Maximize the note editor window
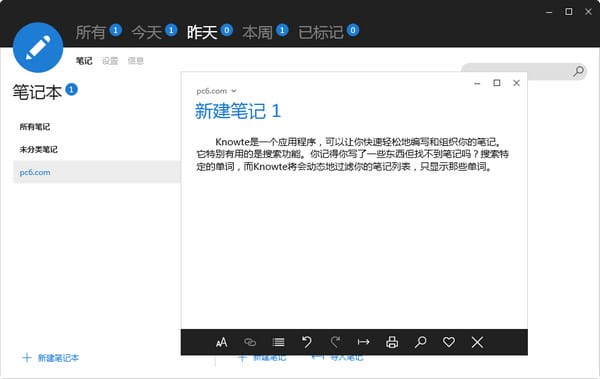Viewport: 600px width, 379px height. (x=497, y=83)
